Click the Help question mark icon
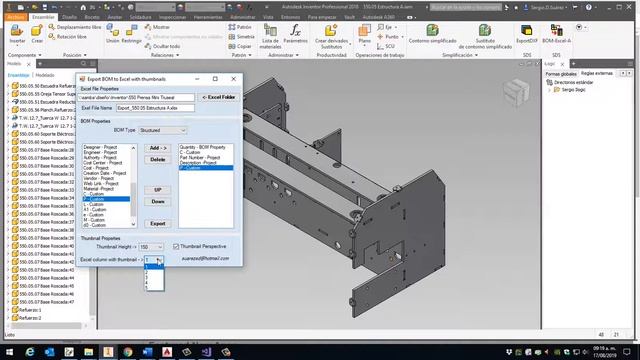The image size is (640, 360). pyautogui.click(x=589, y=7)
